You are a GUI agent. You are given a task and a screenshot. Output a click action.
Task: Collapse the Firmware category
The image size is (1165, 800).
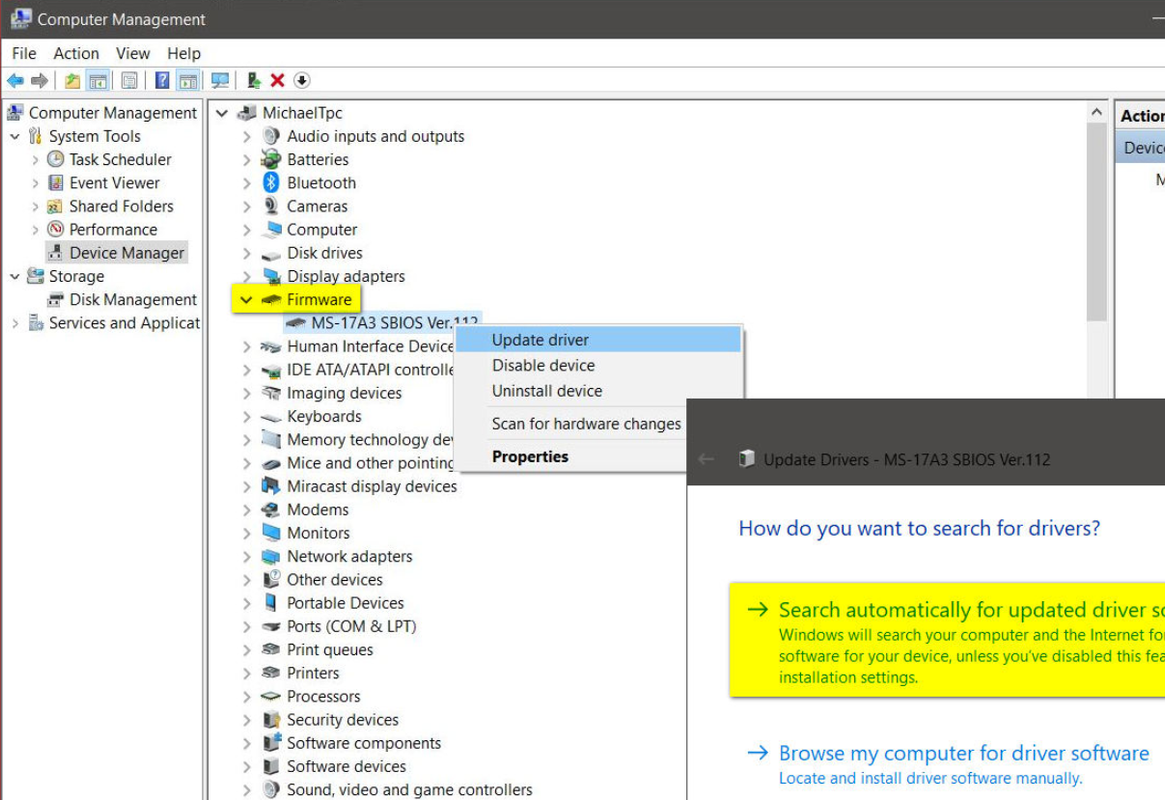point(246,299)
